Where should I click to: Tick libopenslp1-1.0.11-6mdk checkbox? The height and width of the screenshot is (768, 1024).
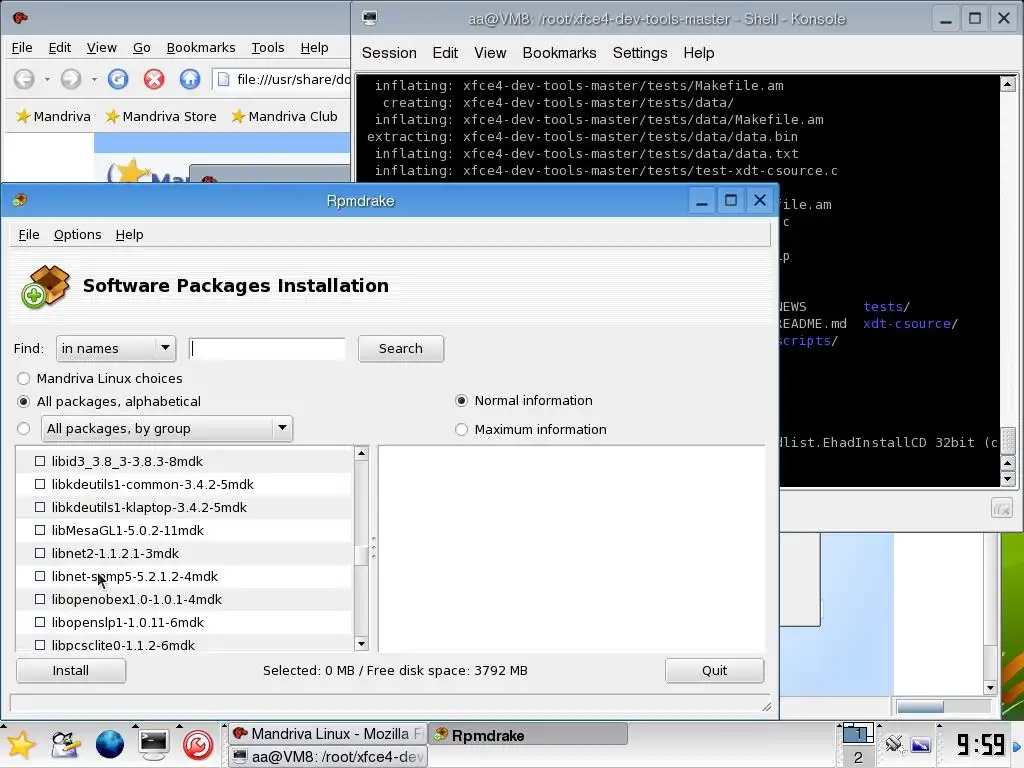pyautogui.click(x=40, y=622)
